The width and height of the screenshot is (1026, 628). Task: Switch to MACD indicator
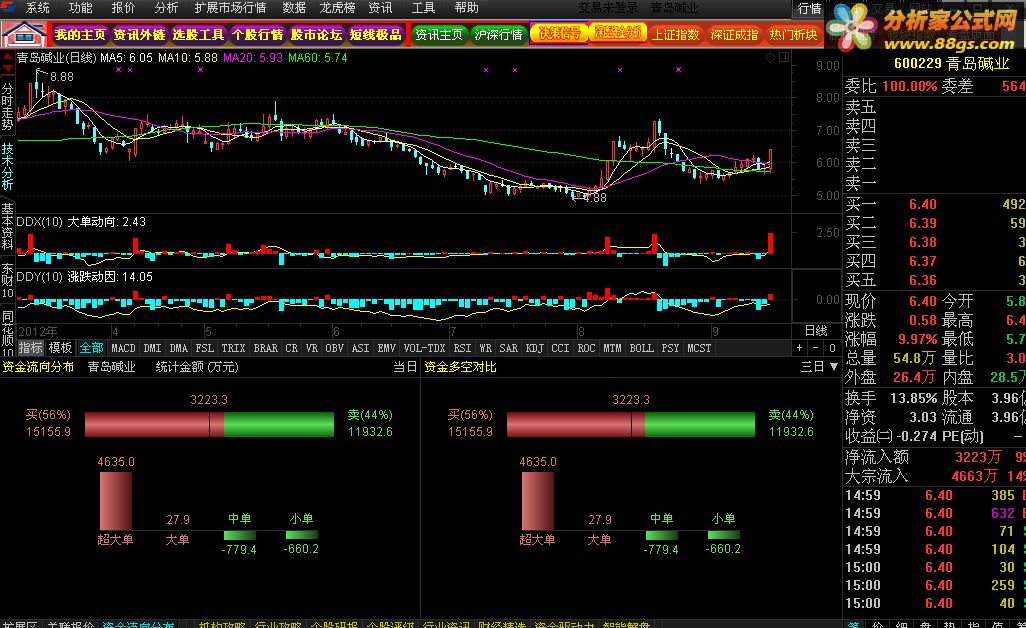point(123,348)
